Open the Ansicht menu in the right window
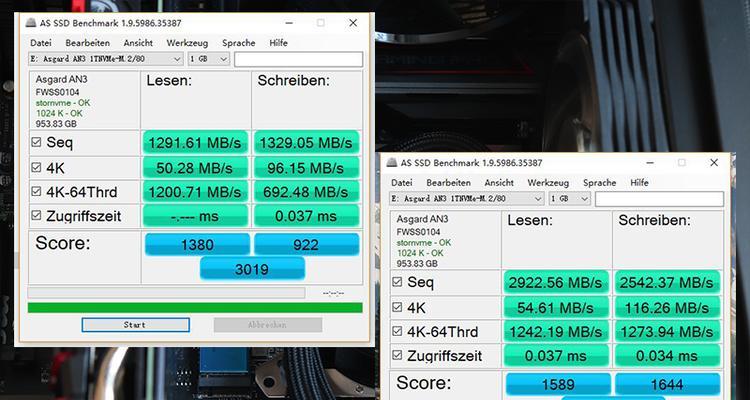Image resolution: width=750 pixels, height=400 pixels. (x=499, y=183)
